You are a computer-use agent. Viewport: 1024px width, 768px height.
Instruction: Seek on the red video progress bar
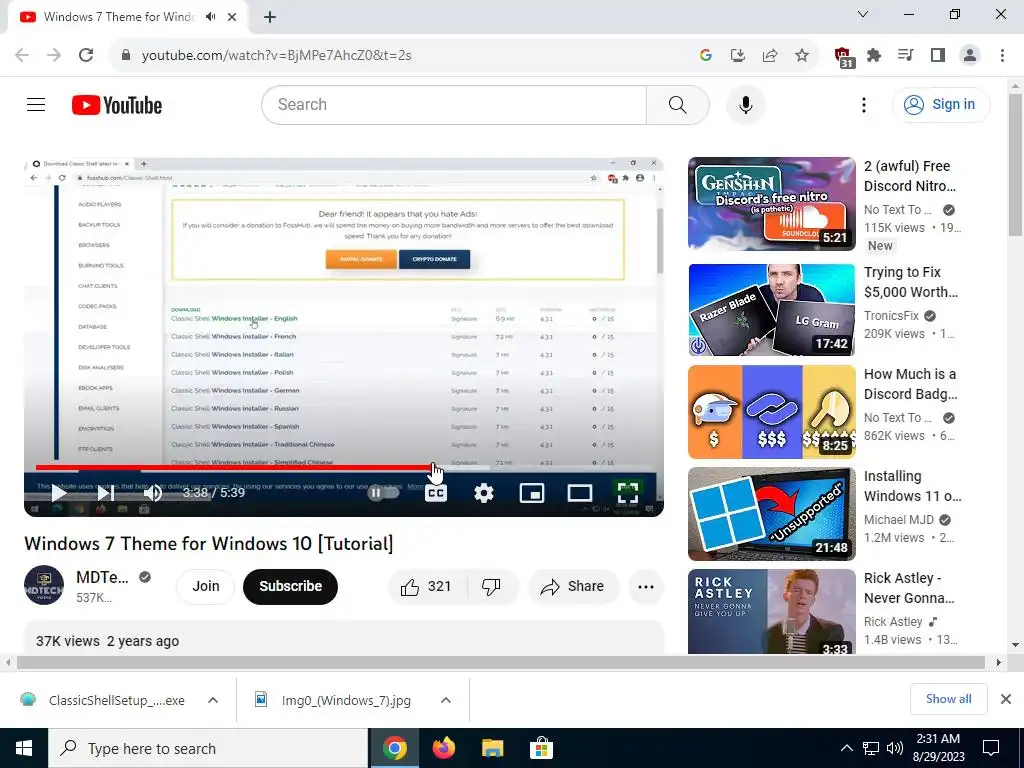263,468
